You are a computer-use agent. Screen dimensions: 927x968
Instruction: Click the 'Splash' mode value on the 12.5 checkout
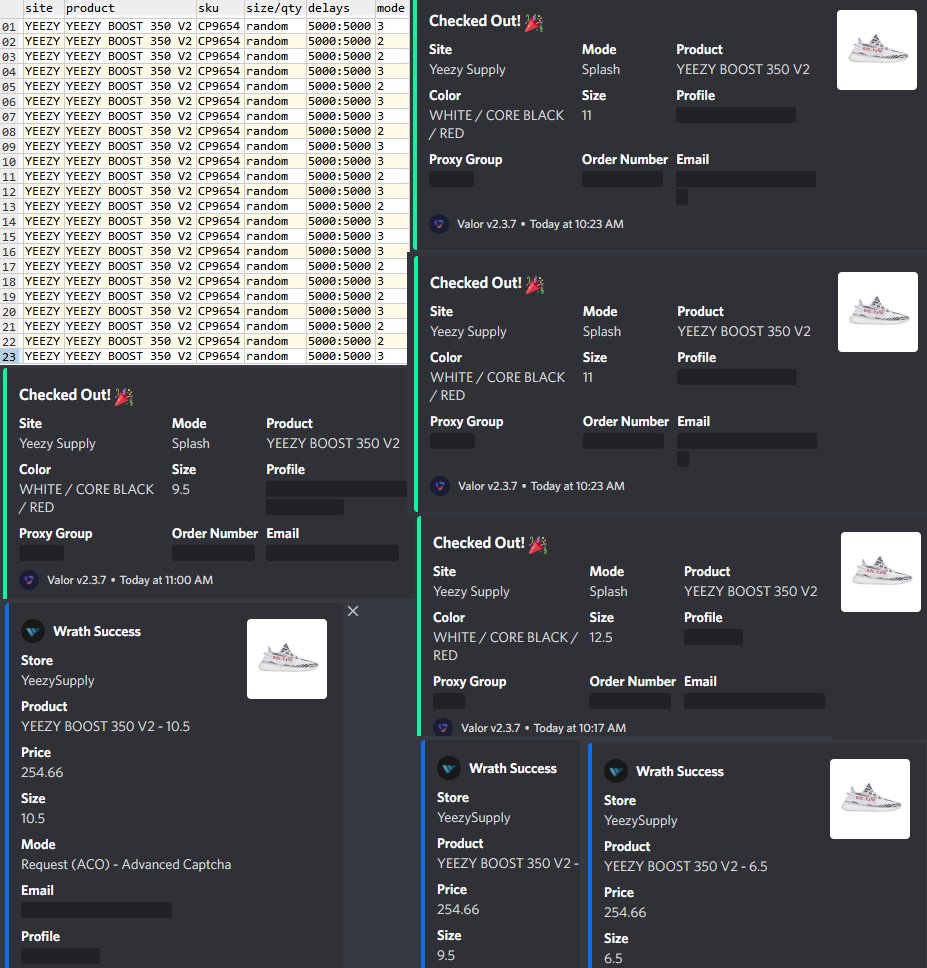(x=608, y=591)
